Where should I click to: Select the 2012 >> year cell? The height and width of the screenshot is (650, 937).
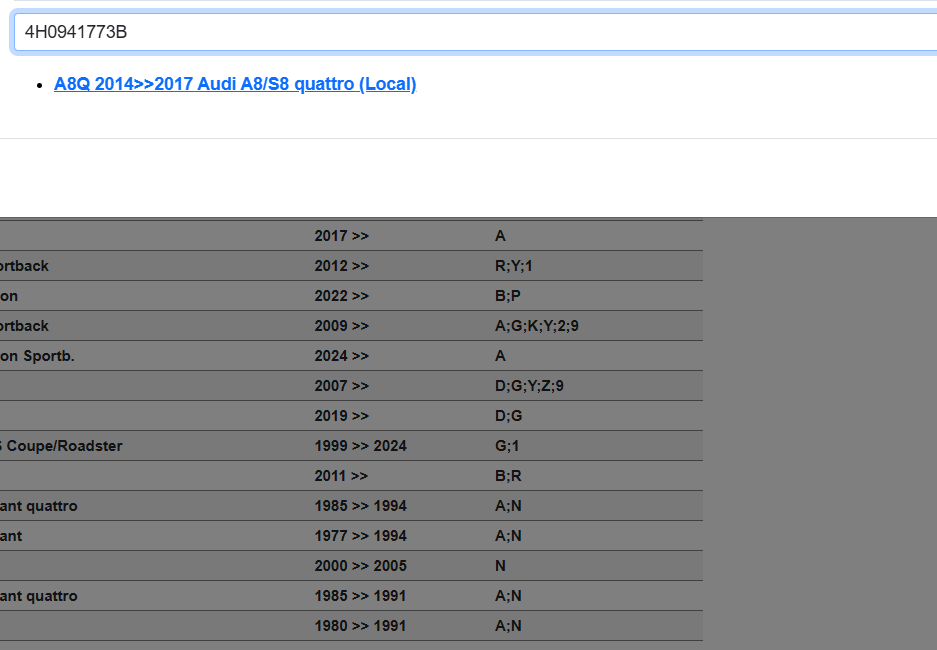[342, 266]
